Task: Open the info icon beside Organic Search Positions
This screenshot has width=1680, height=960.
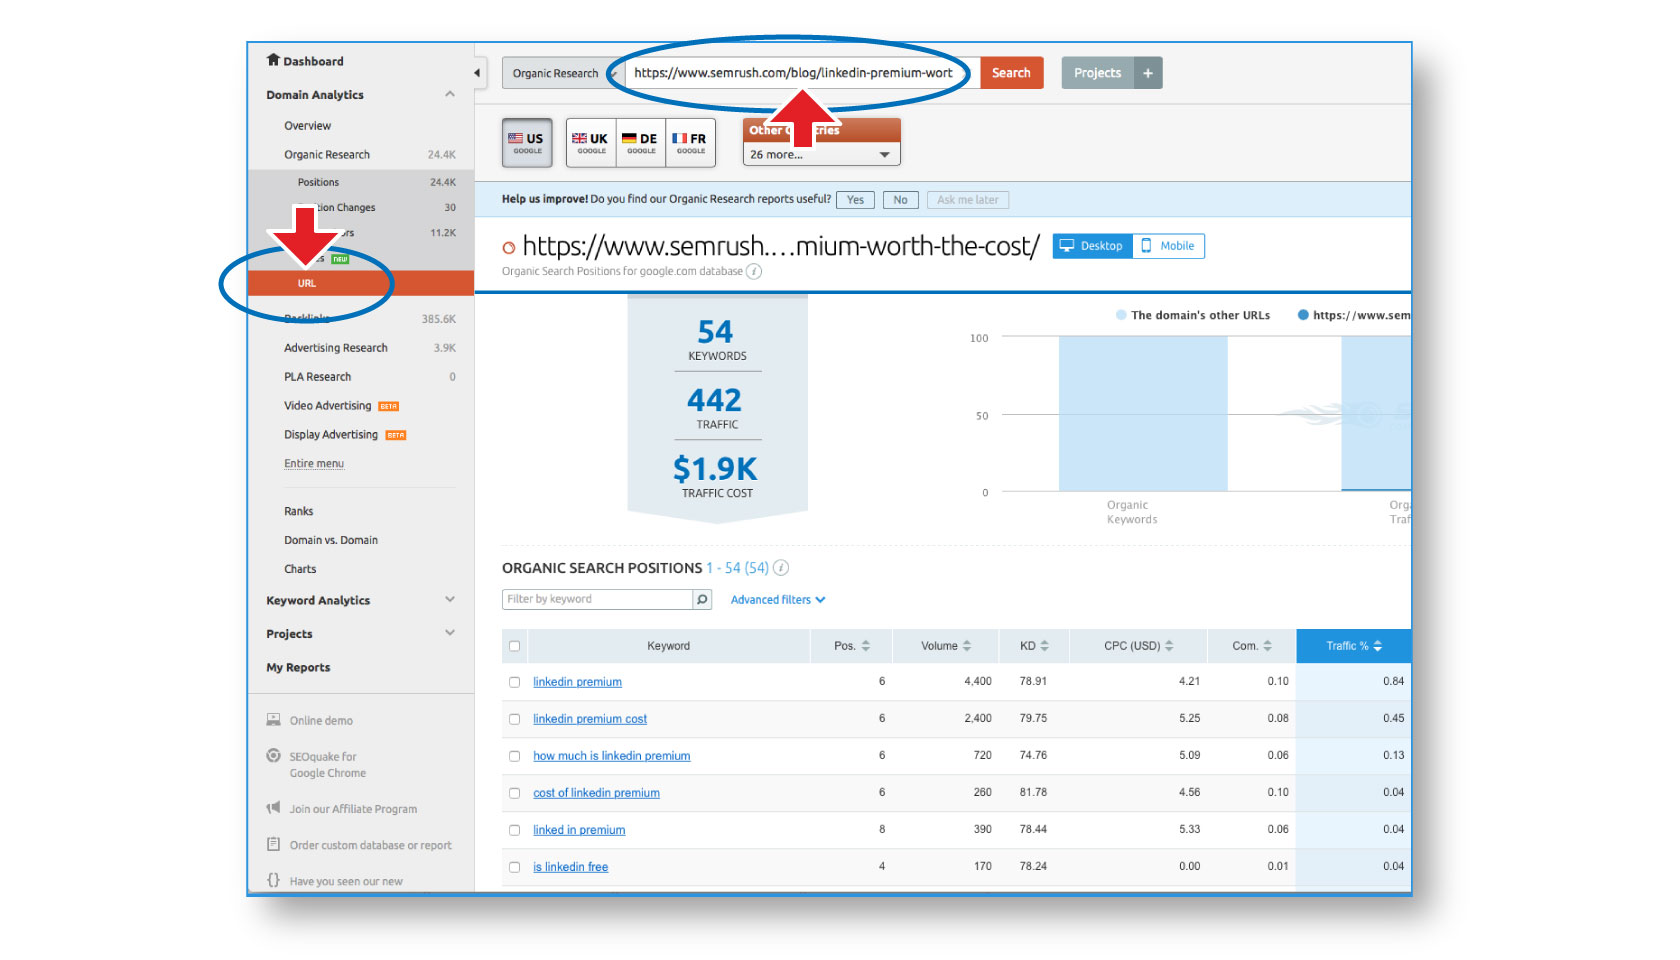Action: pyautogui.click(x=781, y=568)
